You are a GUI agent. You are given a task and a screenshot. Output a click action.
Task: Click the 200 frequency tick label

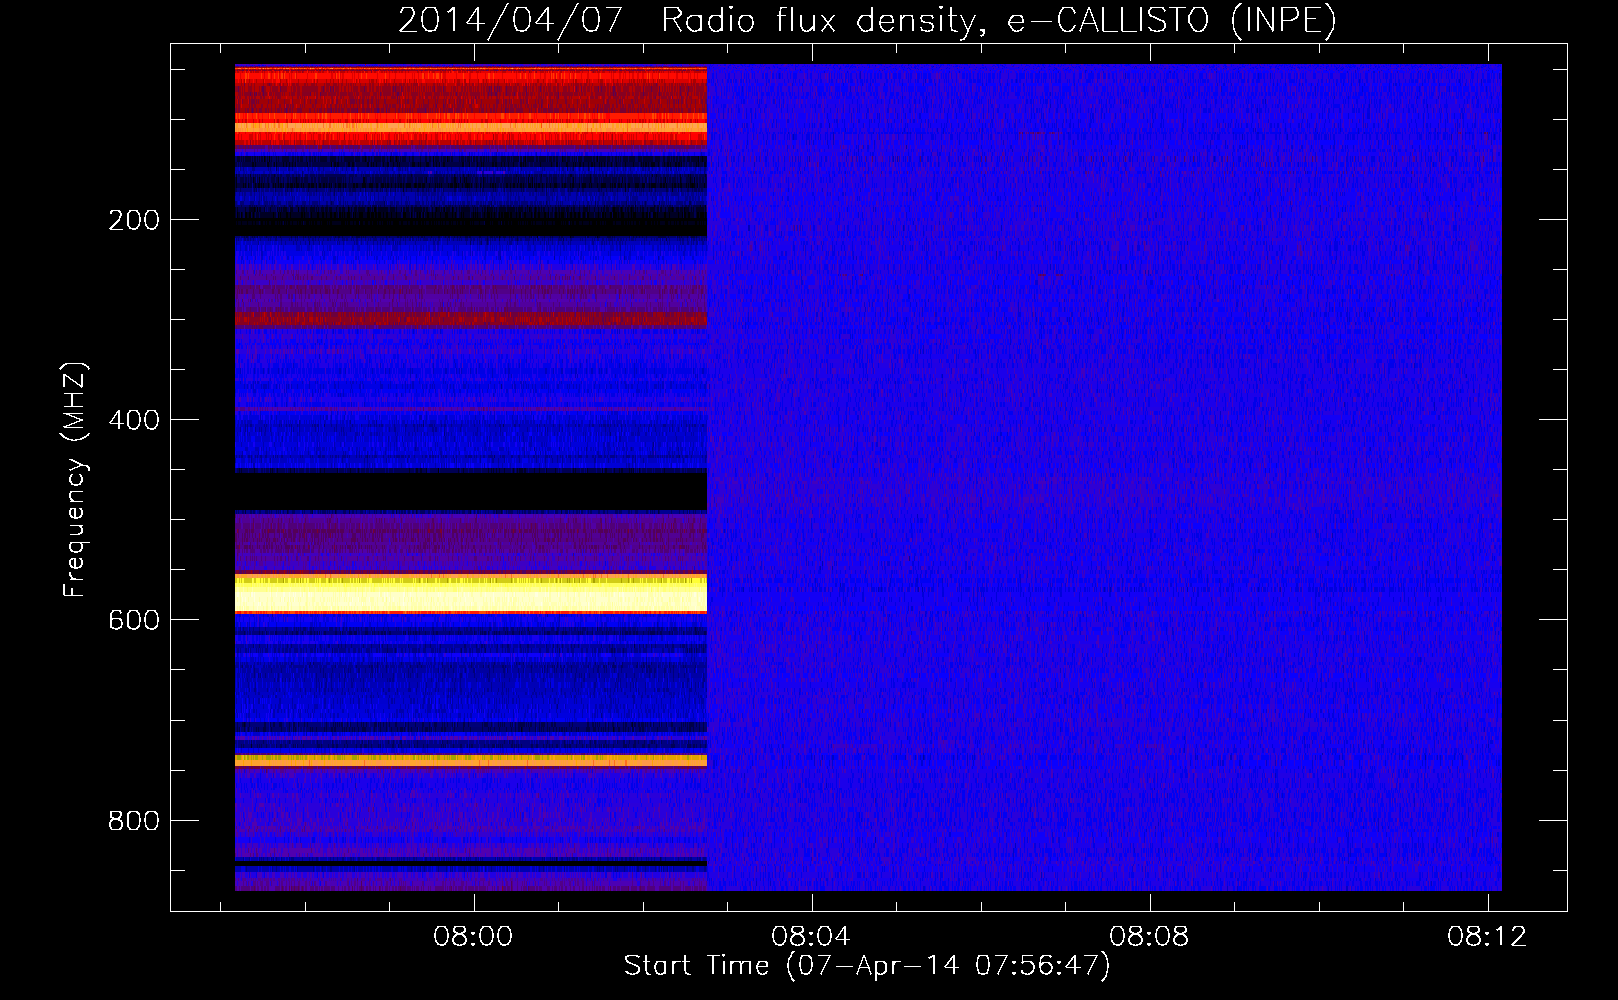tap(134, 220)
